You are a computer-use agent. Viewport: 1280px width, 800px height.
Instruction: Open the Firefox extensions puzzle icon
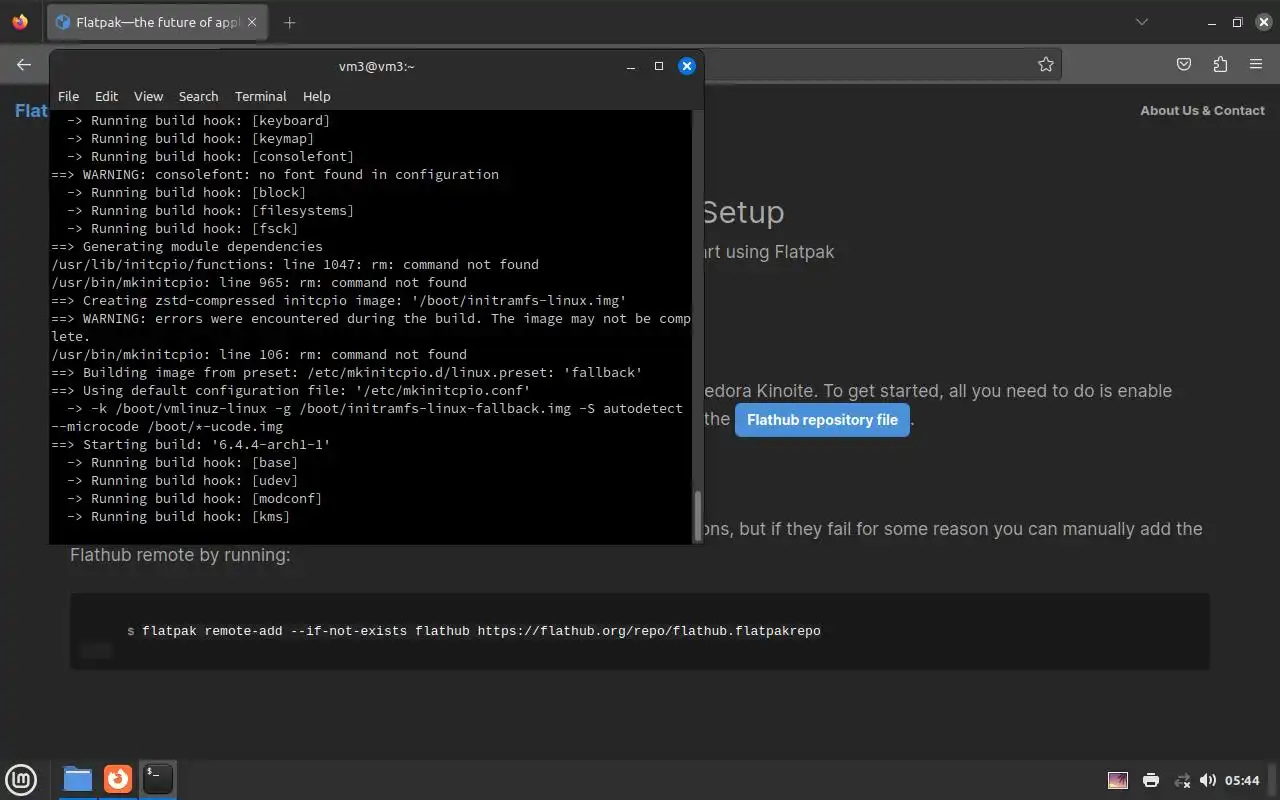point(1220,64)
